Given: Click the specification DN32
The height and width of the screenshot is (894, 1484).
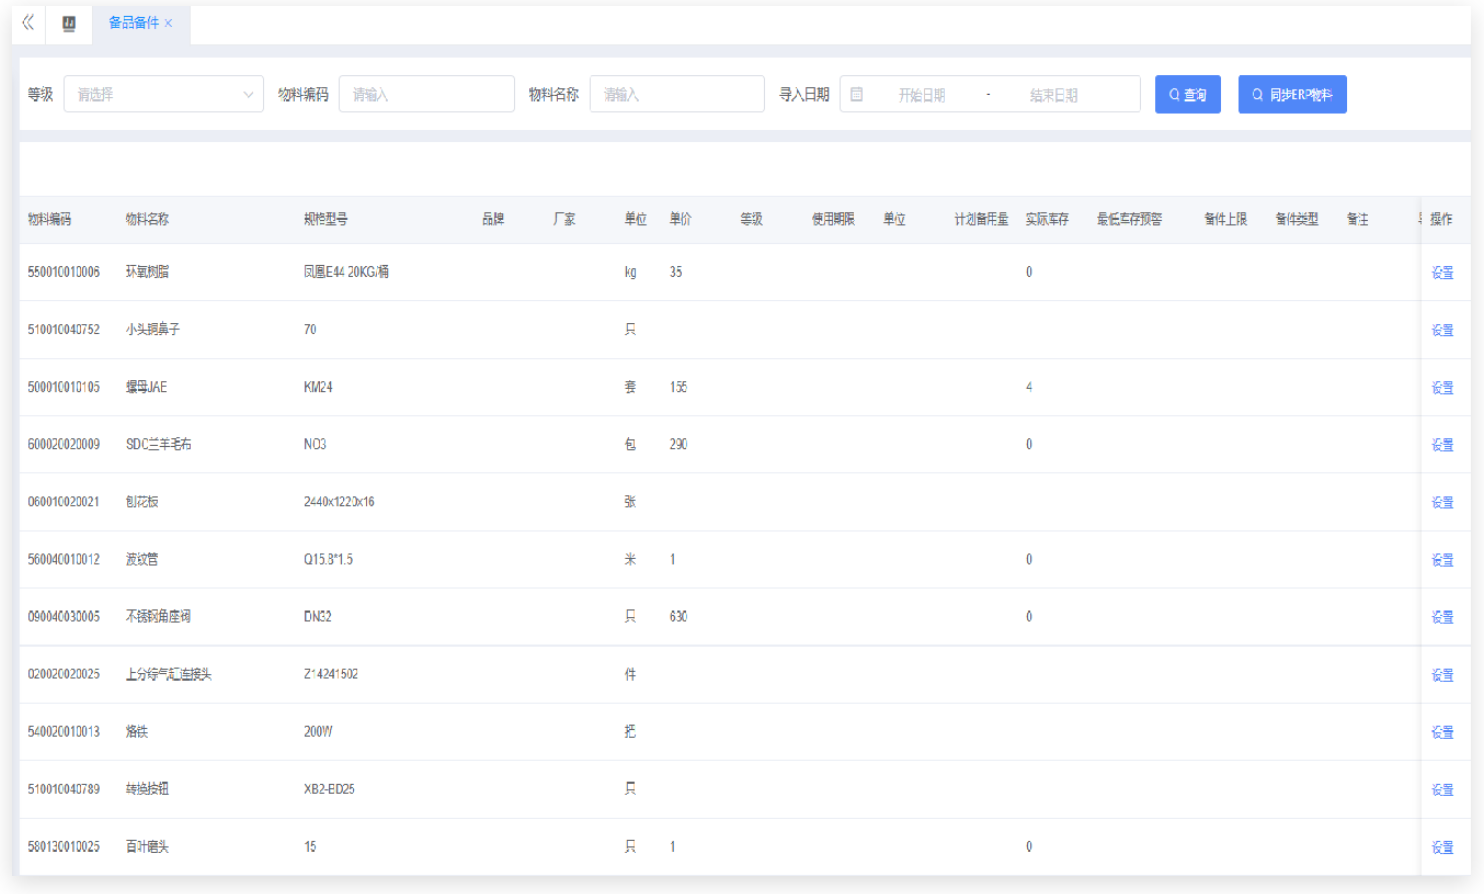Looking at the screenshot, I should point(317,617).
